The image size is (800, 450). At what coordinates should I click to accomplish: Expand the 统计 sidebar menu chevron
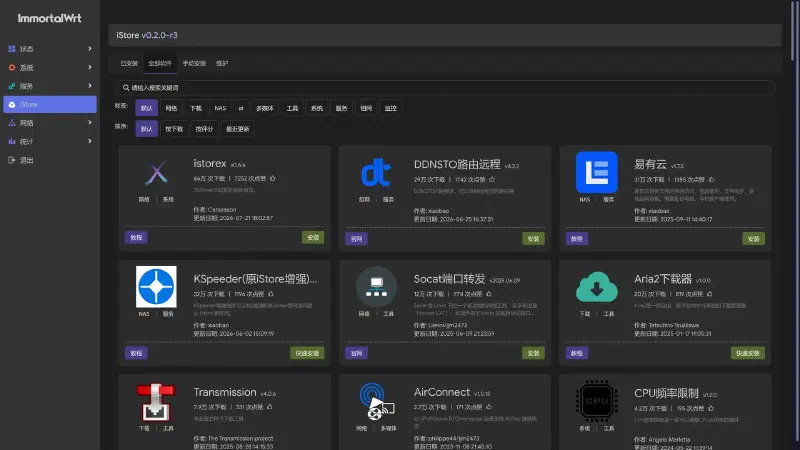(x=90, y=141)
